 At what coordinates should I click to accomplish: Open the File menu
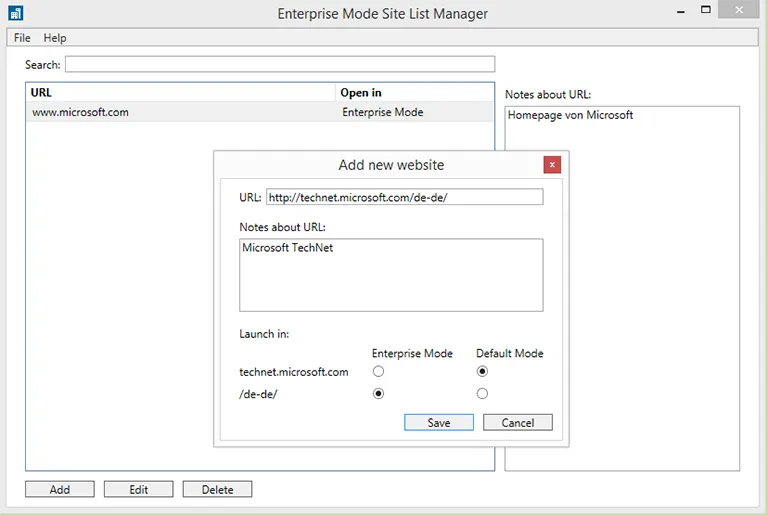[x=22, y=38]
